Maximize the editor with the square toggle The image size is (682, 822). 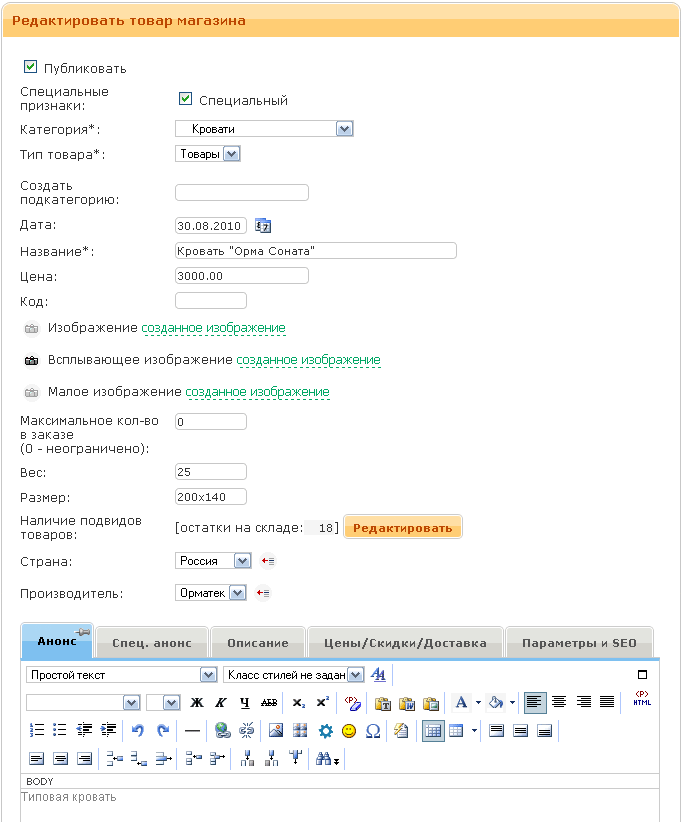642,675
